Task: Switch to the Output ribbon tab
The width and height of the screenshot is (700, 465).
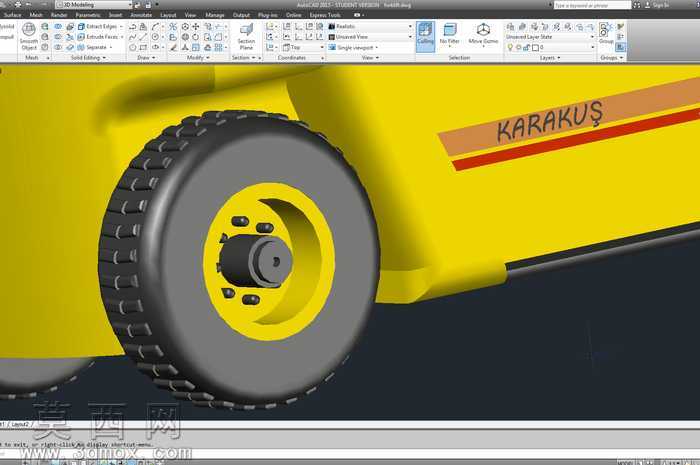Action: pyautogui.click(x=242, y=15)
